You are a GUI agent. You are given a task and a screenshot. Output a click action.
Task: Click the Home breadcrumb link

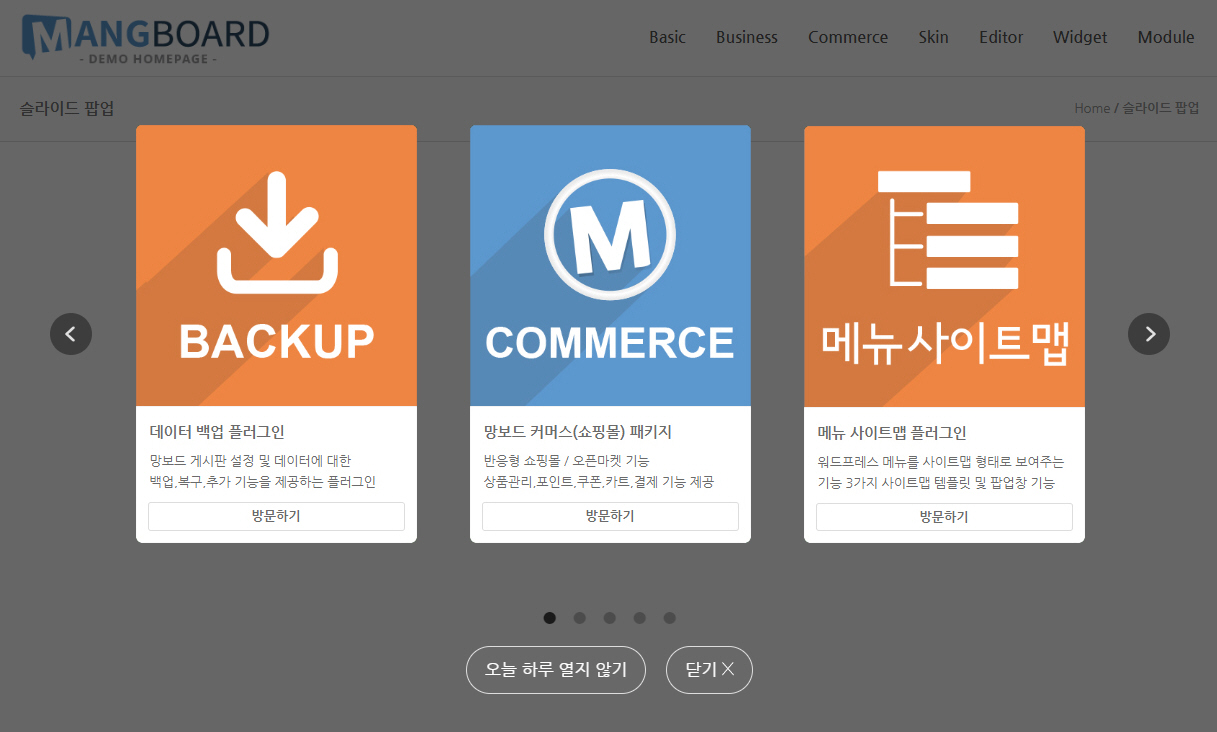[1092, 108]
